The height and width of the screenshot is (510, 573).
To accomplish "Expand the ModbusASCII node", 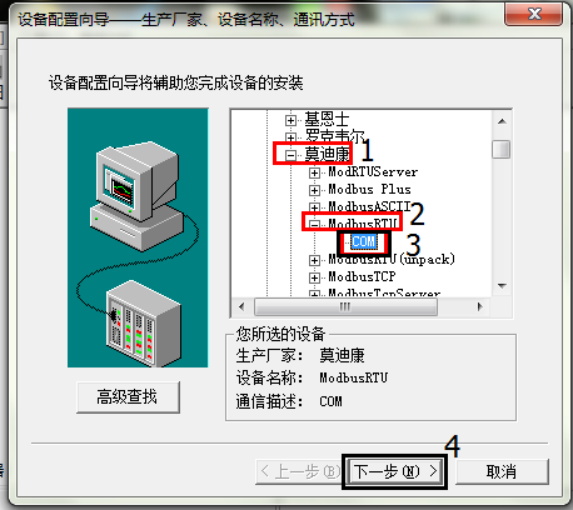I will (314, 208).
